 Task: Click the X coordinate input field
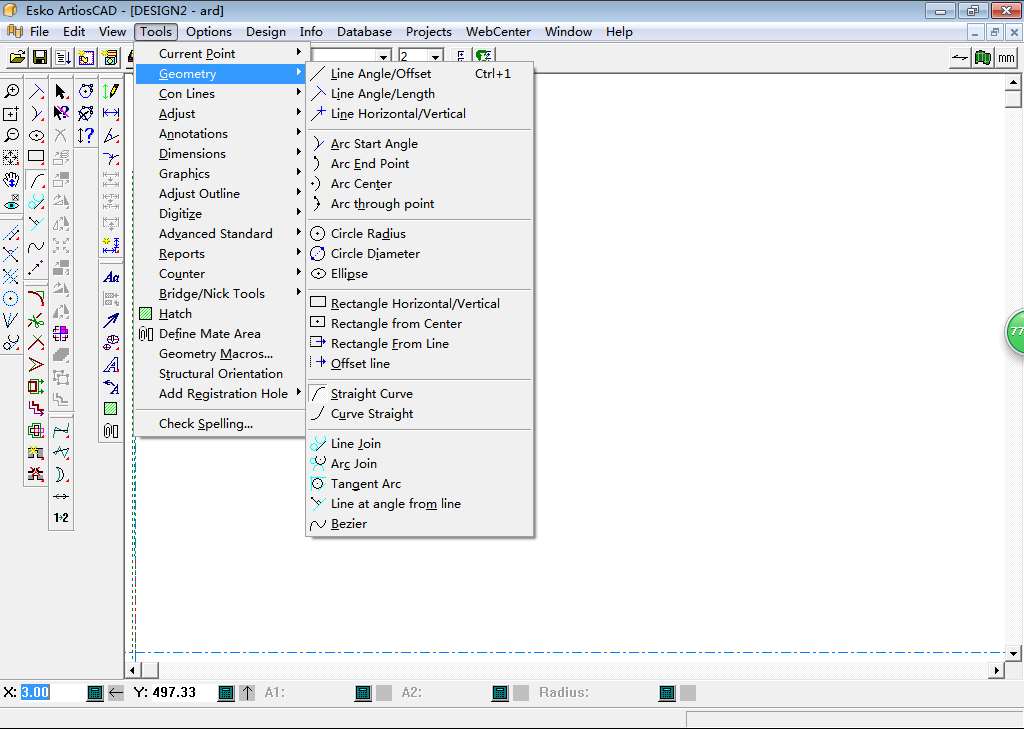50,692
